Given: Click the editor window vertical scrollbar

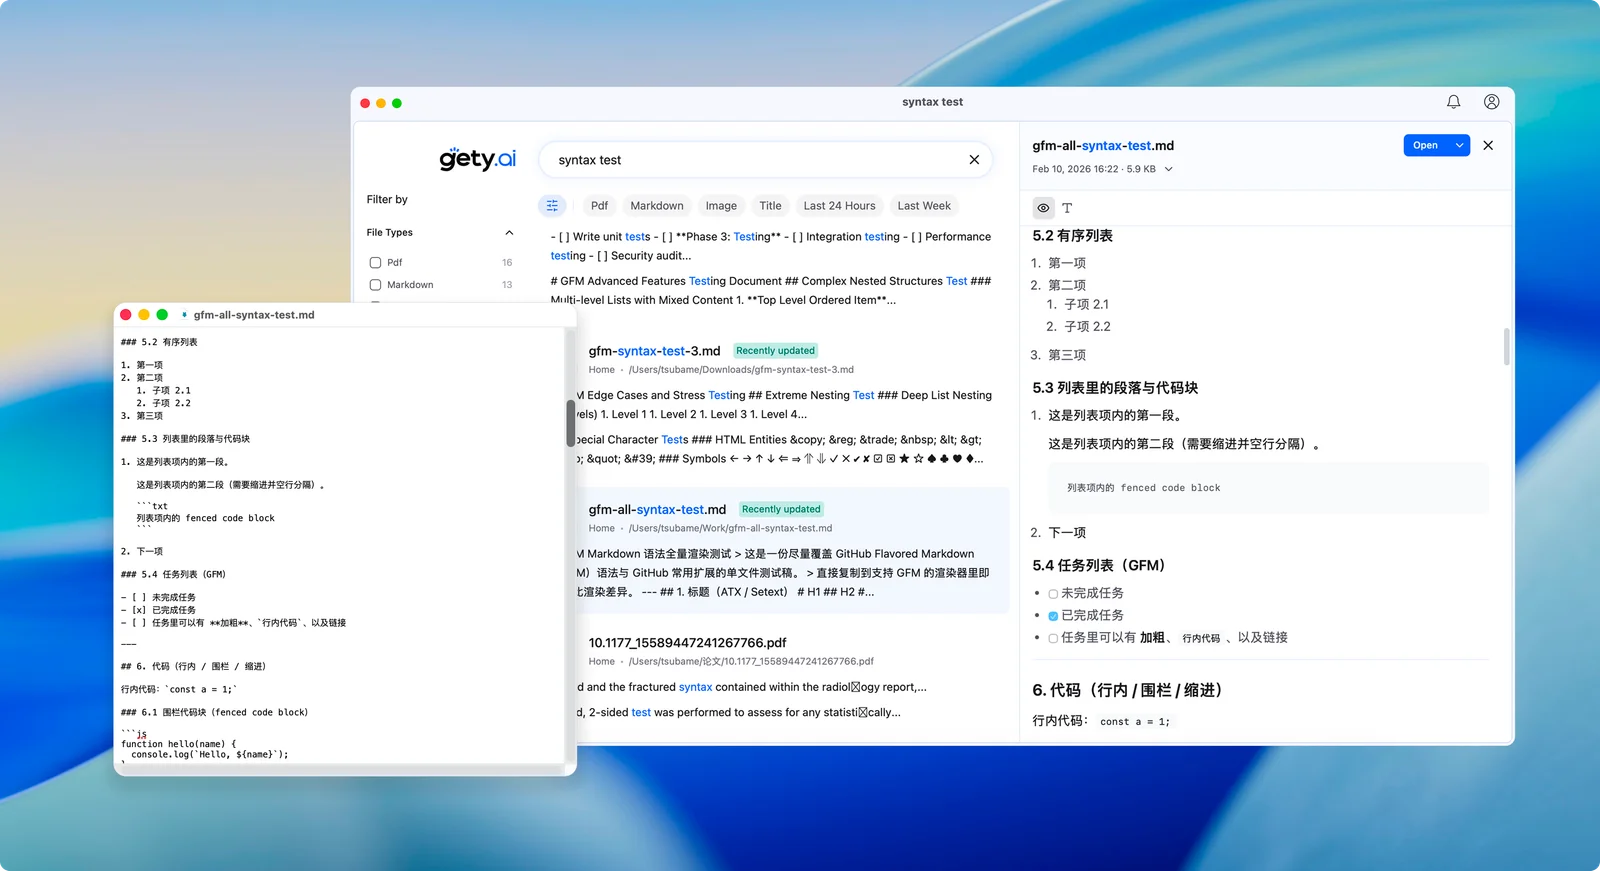Looking at the screenshot, I should 570,423.
